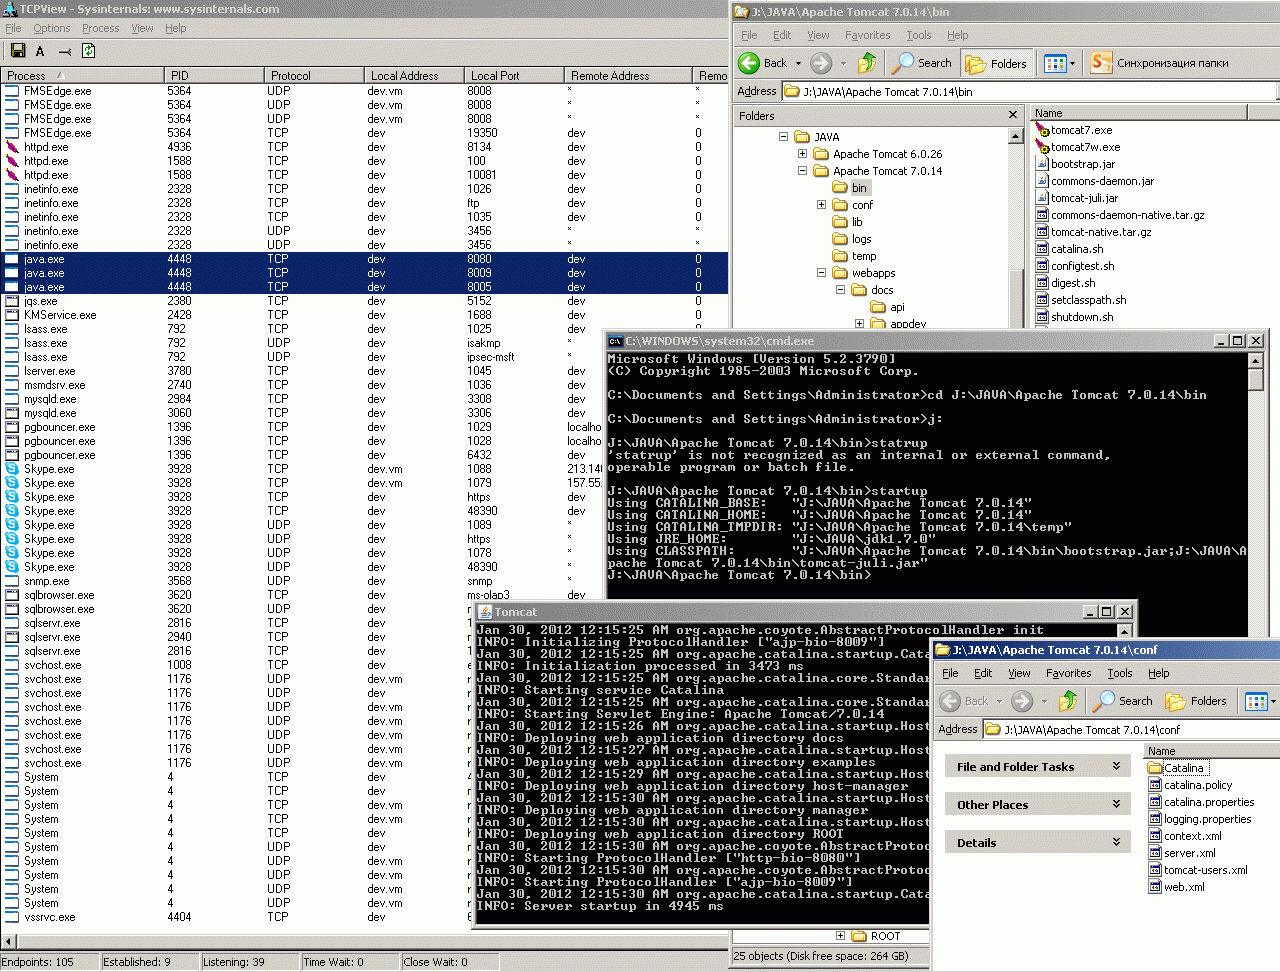Select the bootstrap.jar file icon
This screenshot has height=972, width=1280.
(1042, 164)
